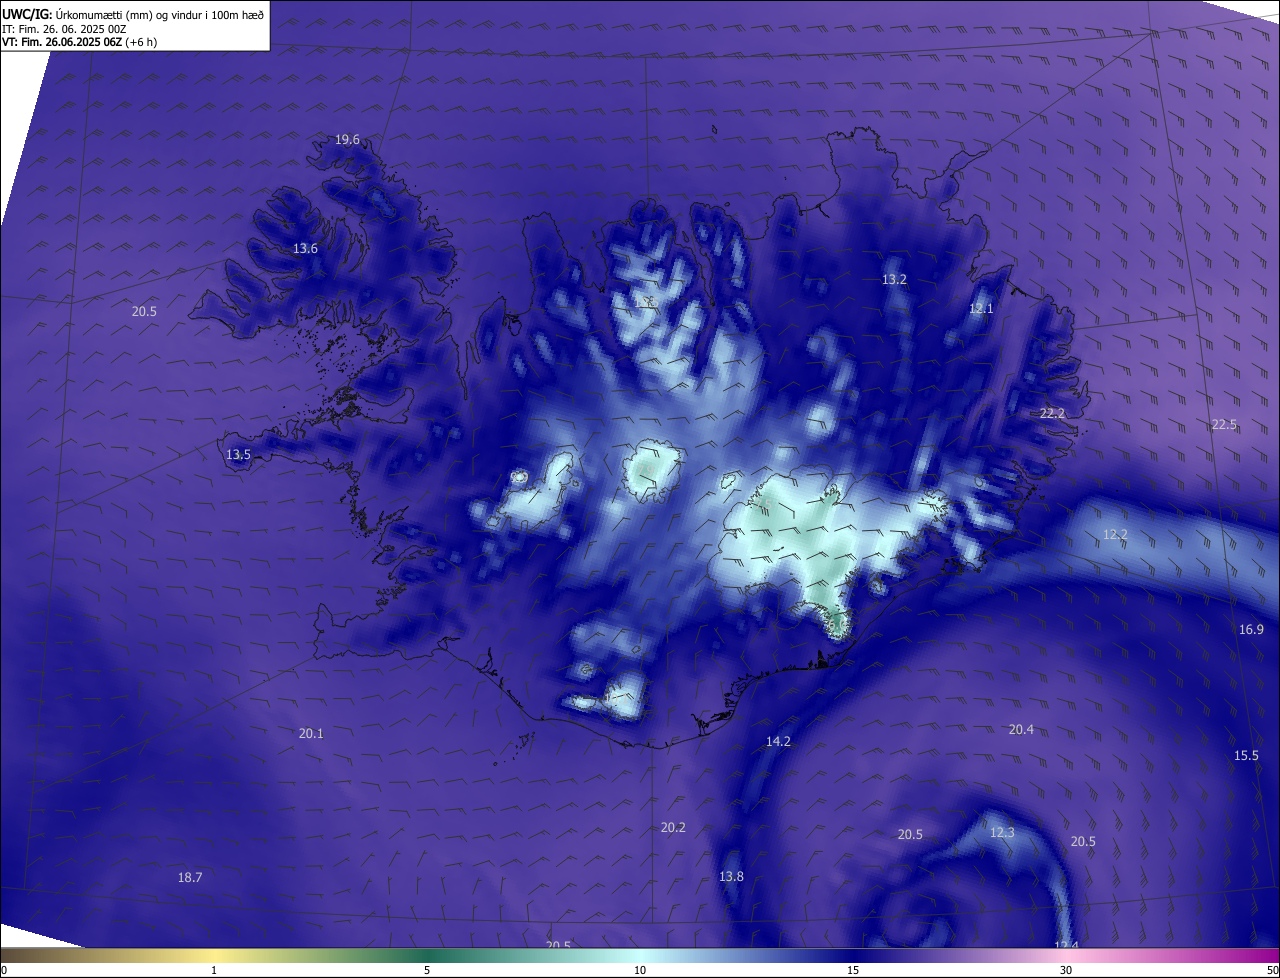Viewport: 1280px width, 978px height.
Task: Click the 14.2 value label
Action: [778, 741]
